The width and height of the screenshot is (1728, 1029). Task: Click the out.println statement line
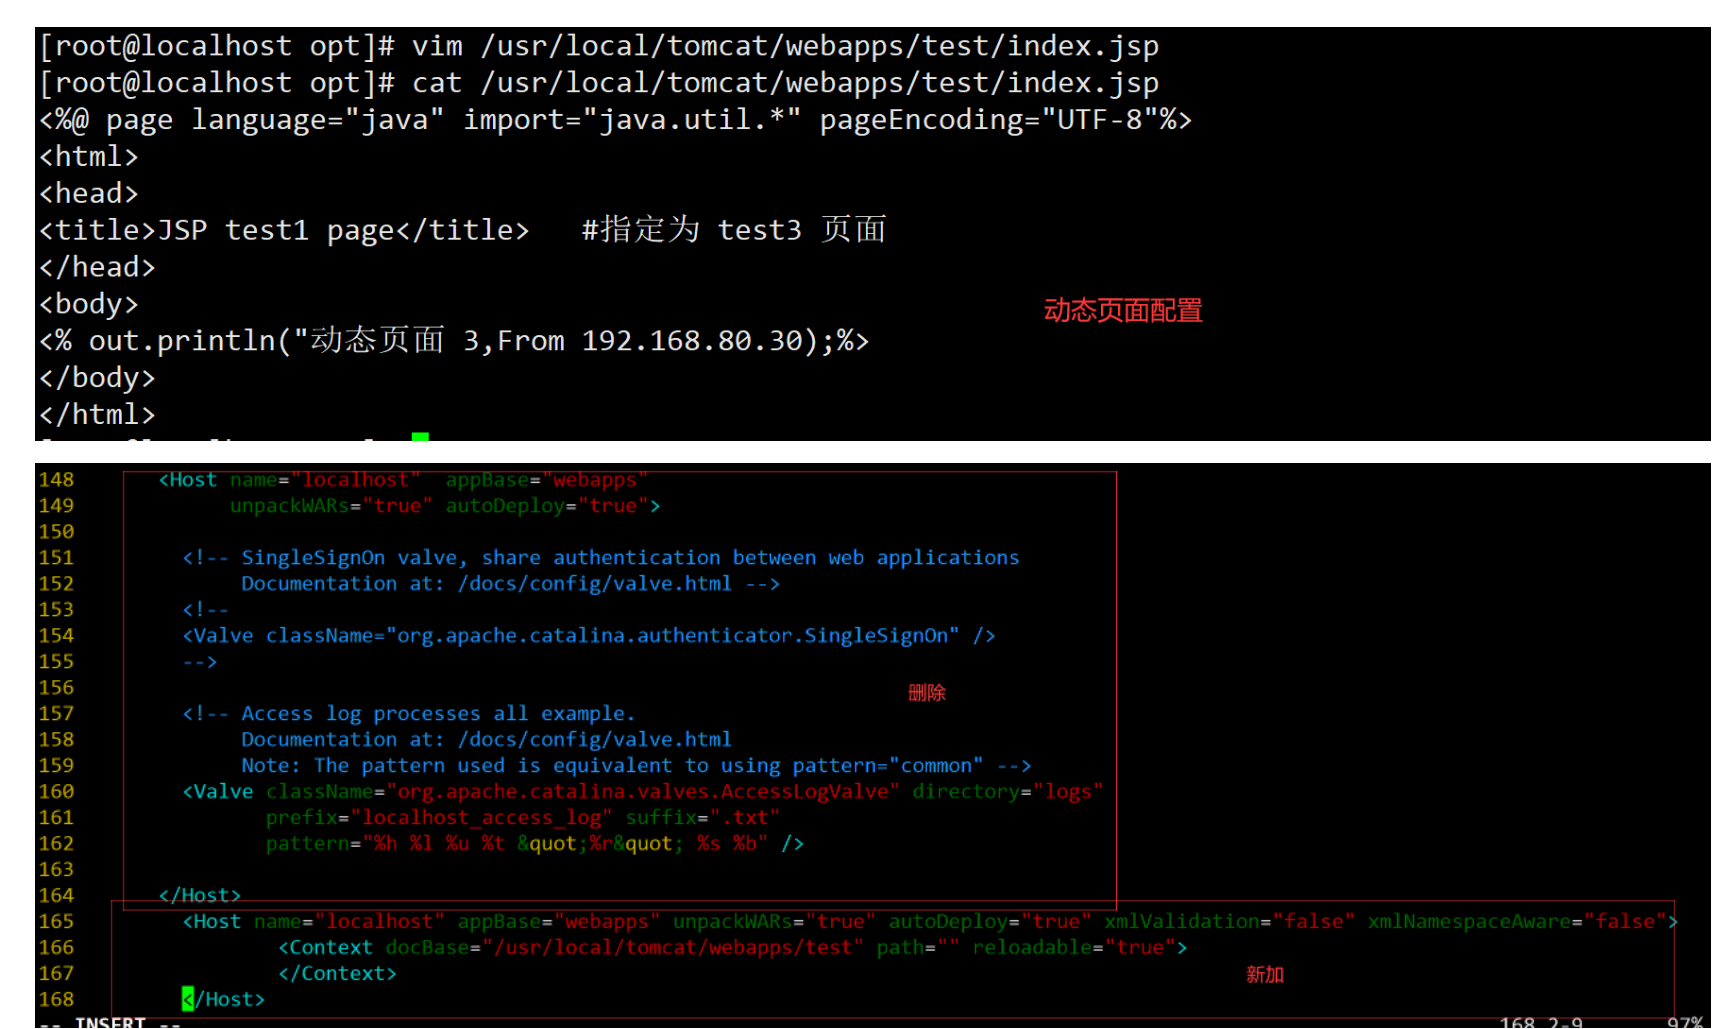(x=454, y=341)
